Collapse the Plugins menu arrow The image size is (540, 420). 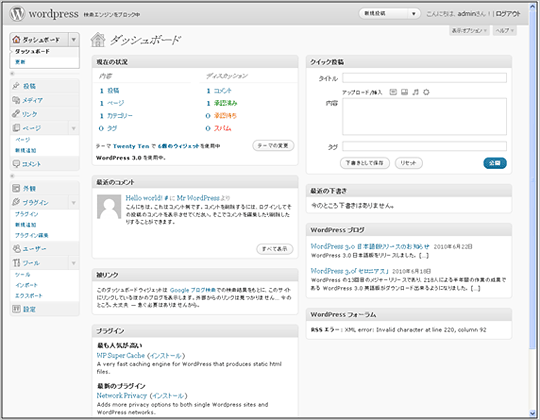click(74, 202)
